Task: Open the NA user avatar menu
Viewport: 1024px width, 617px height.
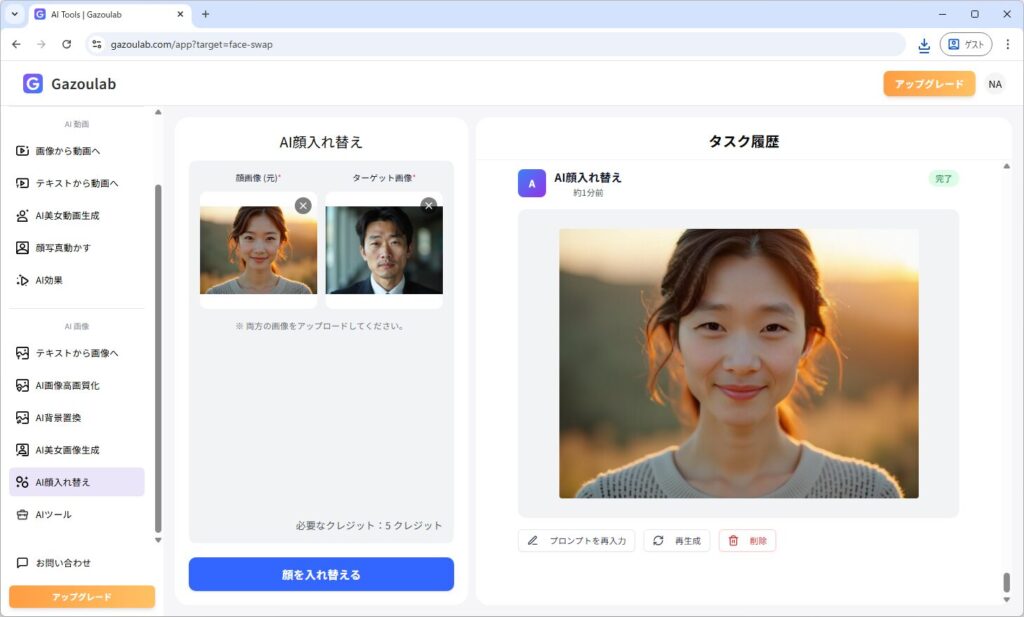Action: click(x=995, y=84)
